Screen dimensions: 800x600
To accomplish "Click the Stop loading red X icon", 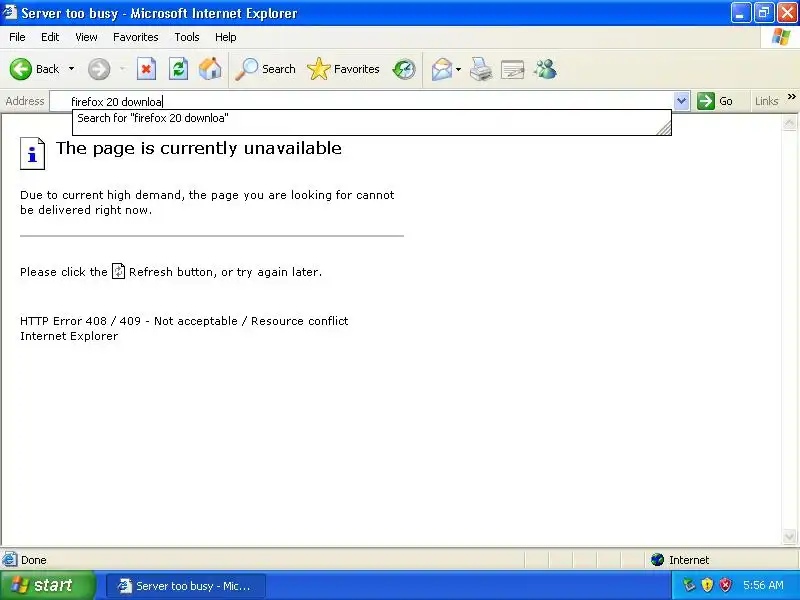I will pyautogui.click(x=146, y=69).
